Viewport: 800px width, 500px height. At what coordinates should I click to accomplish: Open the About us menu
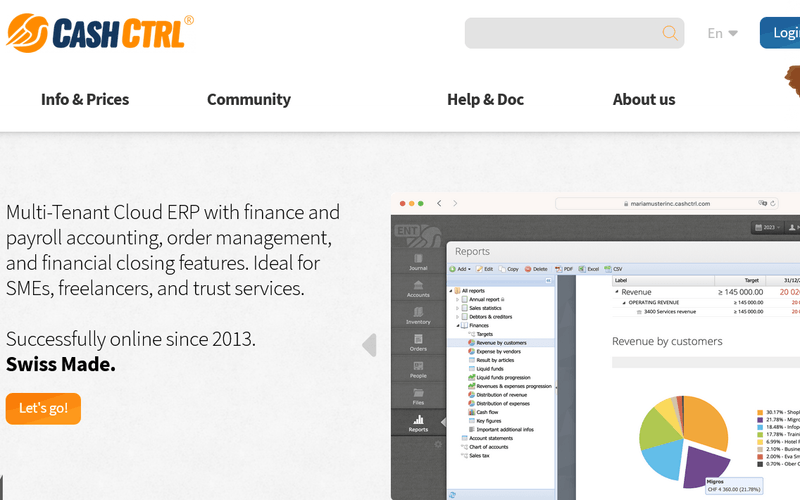[643, 99]
